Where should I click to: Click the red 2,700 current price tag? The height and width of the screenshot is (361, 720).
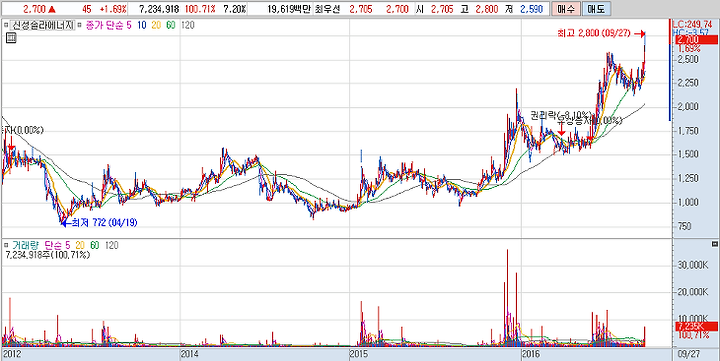pos(695,40)
